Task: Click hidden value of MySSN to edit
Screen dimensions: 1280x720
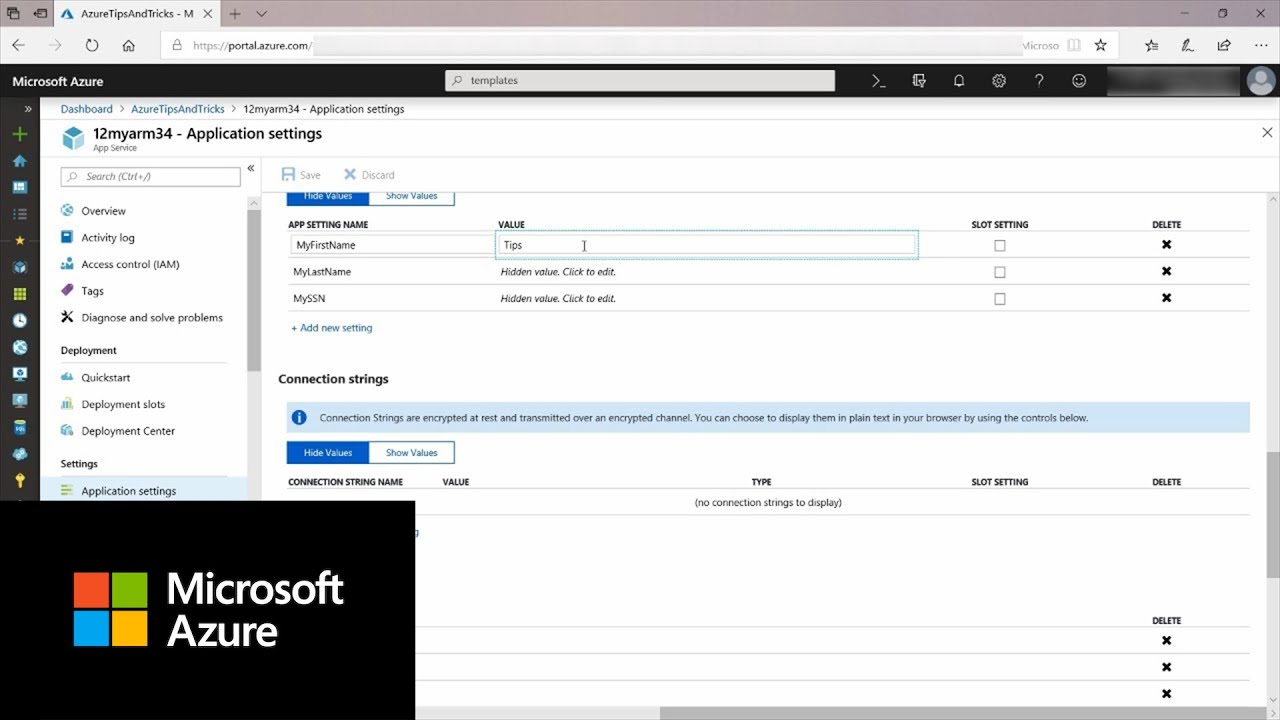Action: pyautogui.click(x=558, y=298)
